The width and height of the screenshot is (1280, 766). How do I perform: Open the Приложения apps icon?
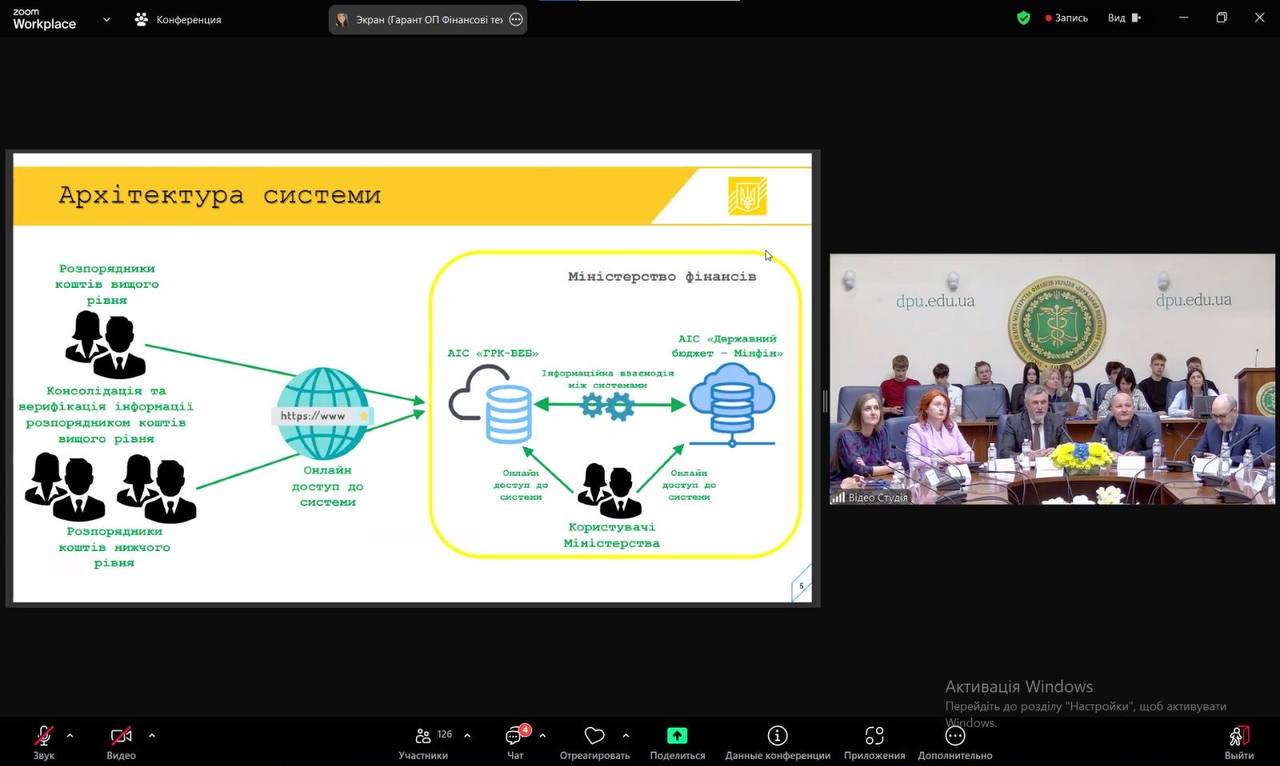(874, 736)
